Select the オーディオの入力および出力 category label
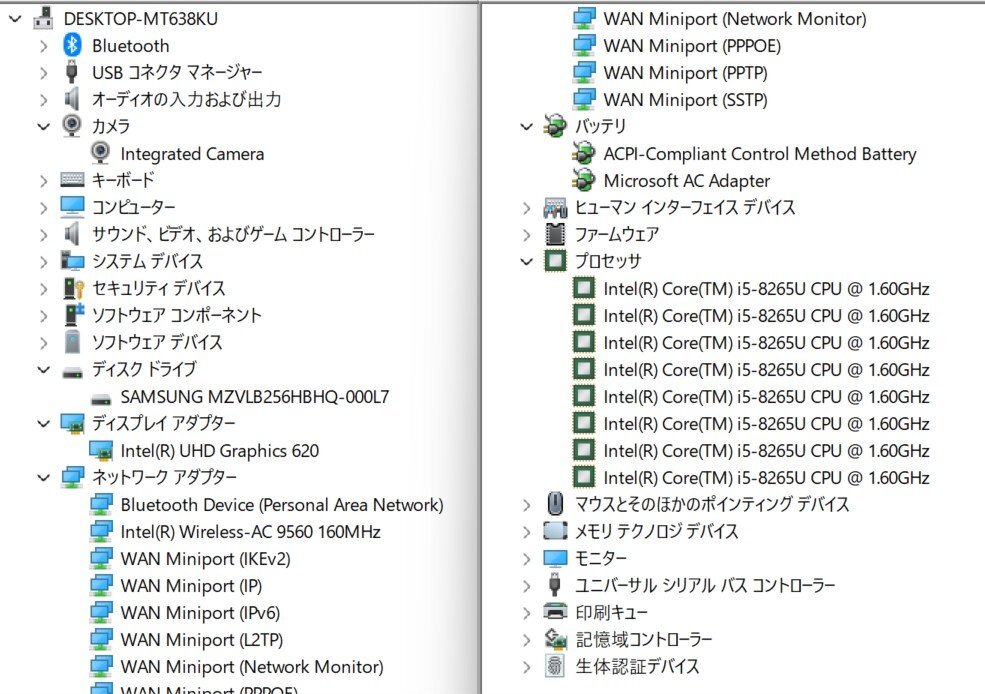985x694 pixels. tap(186, 99)
